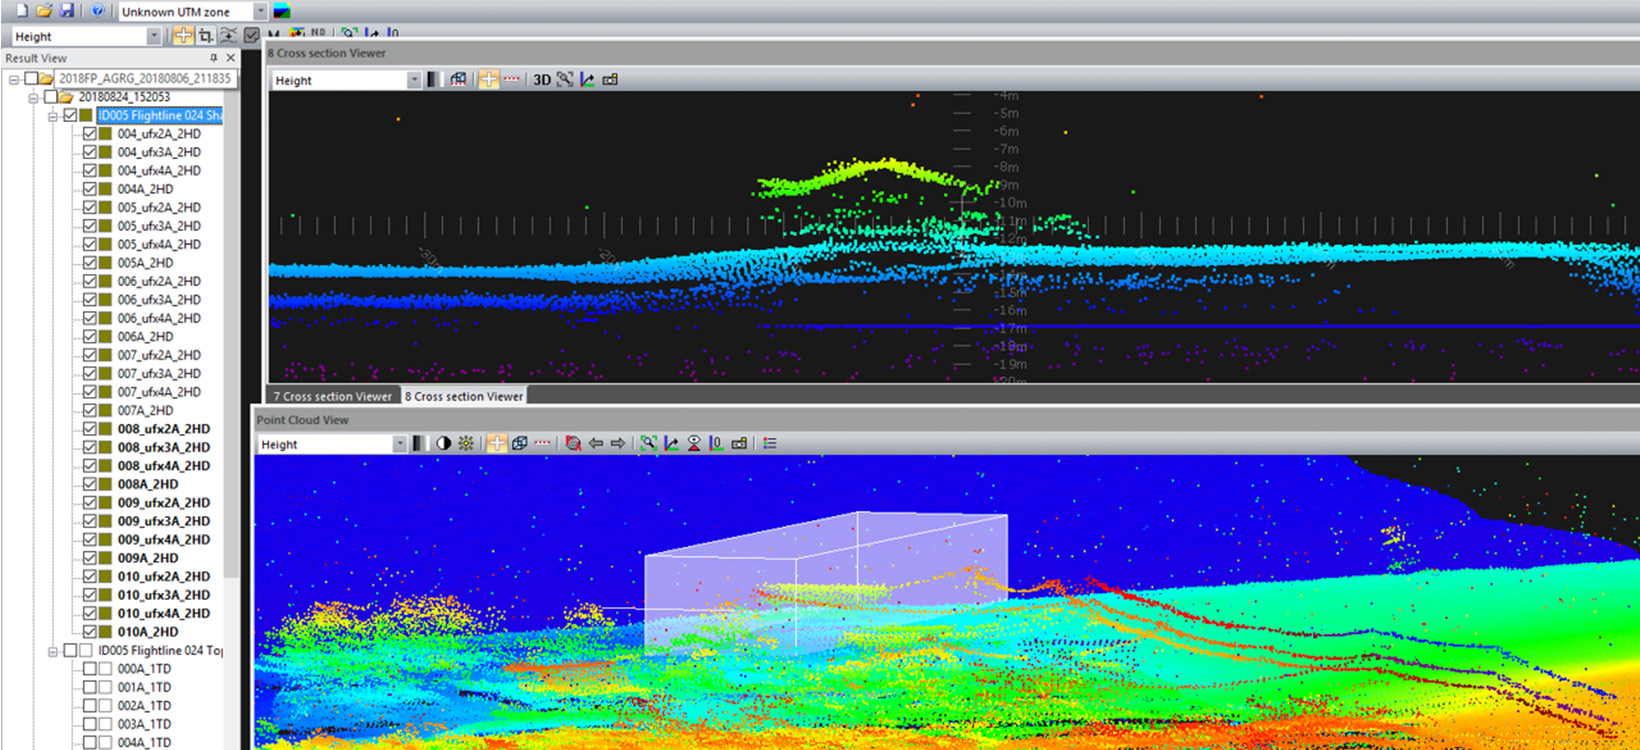Select the 010A_2HD tree item

click(x=148, y=632)
